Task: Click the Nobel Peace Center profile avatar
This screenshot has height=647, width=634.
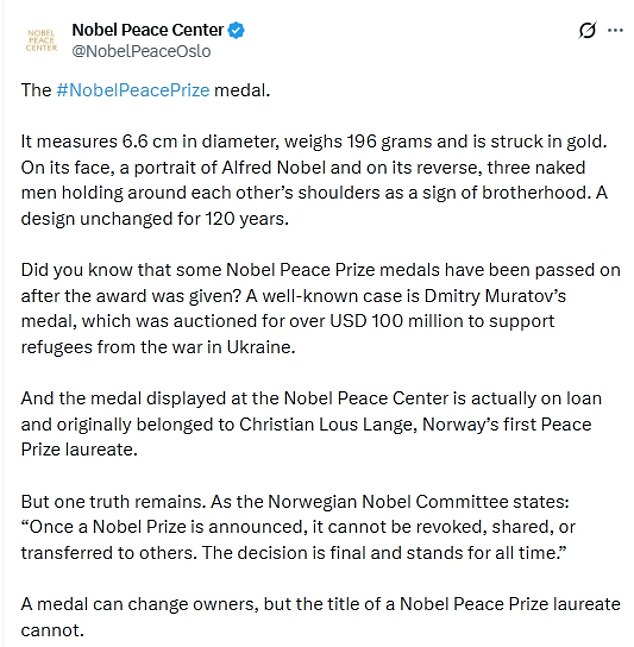Action: (40, 40)
